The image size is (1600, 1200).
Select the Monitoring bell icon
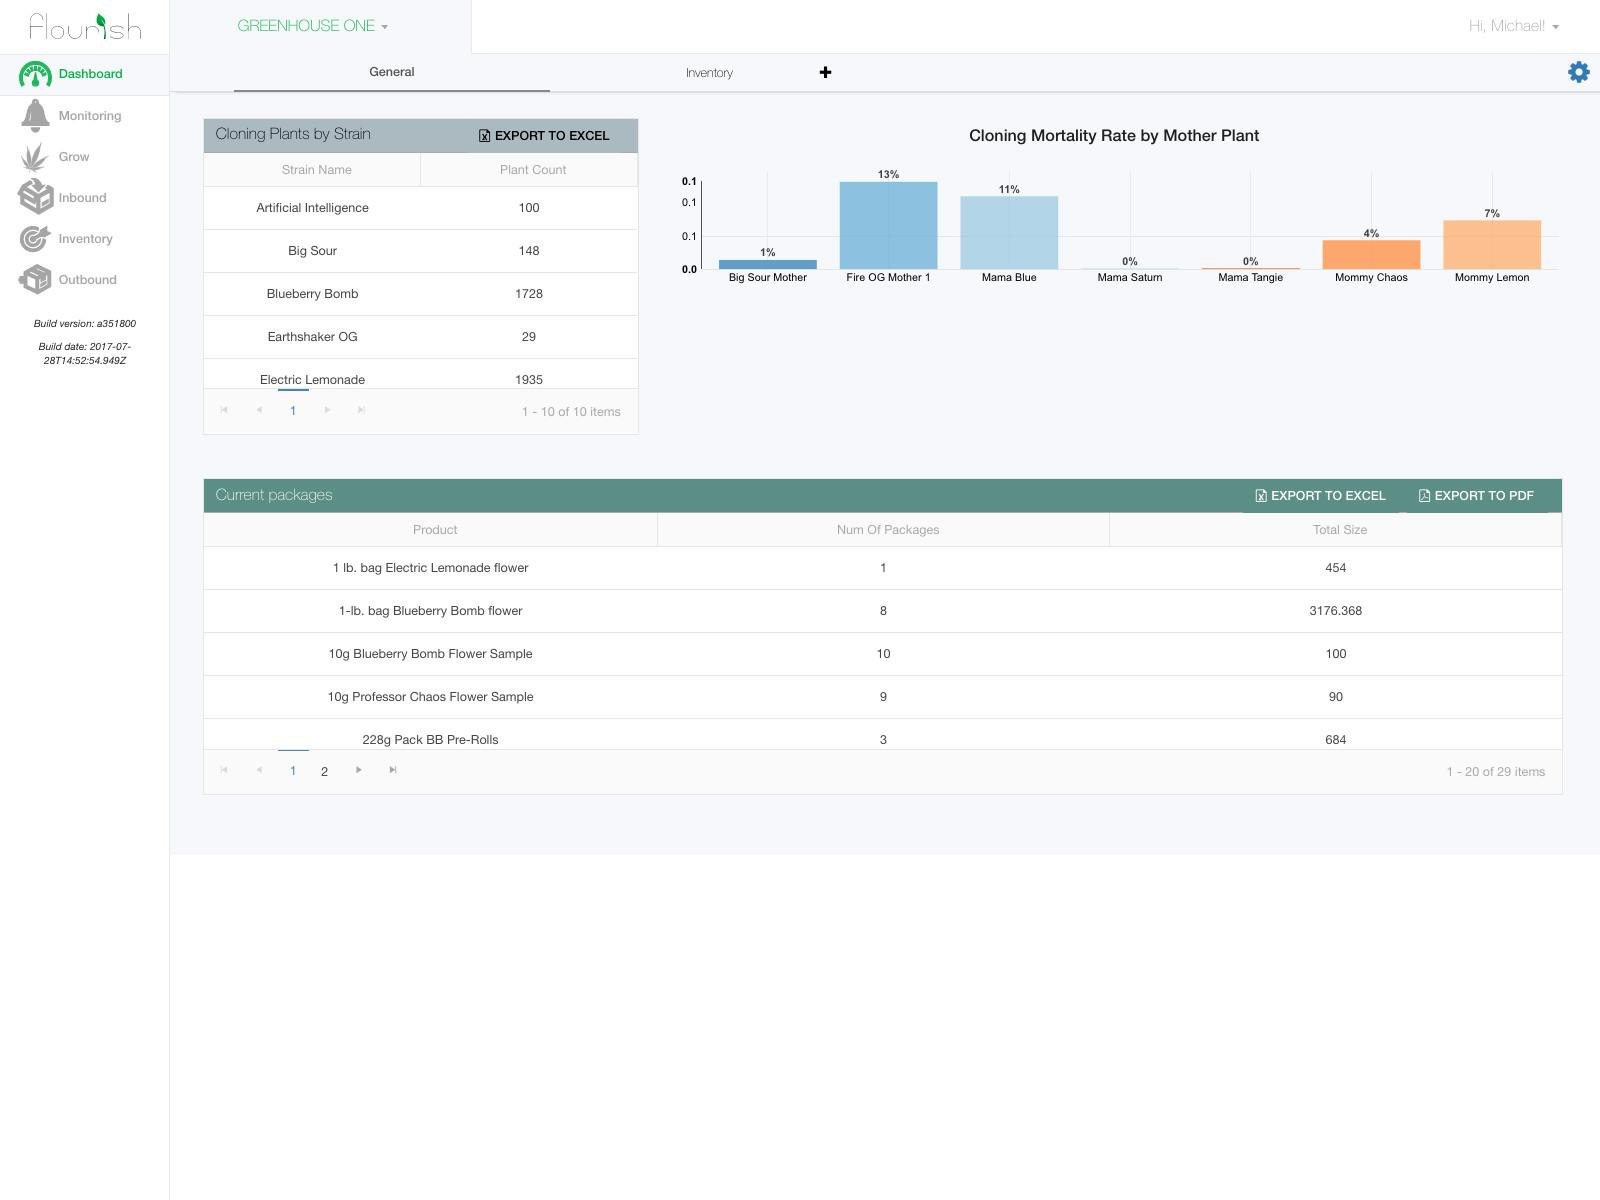click(x=36, y=115)
